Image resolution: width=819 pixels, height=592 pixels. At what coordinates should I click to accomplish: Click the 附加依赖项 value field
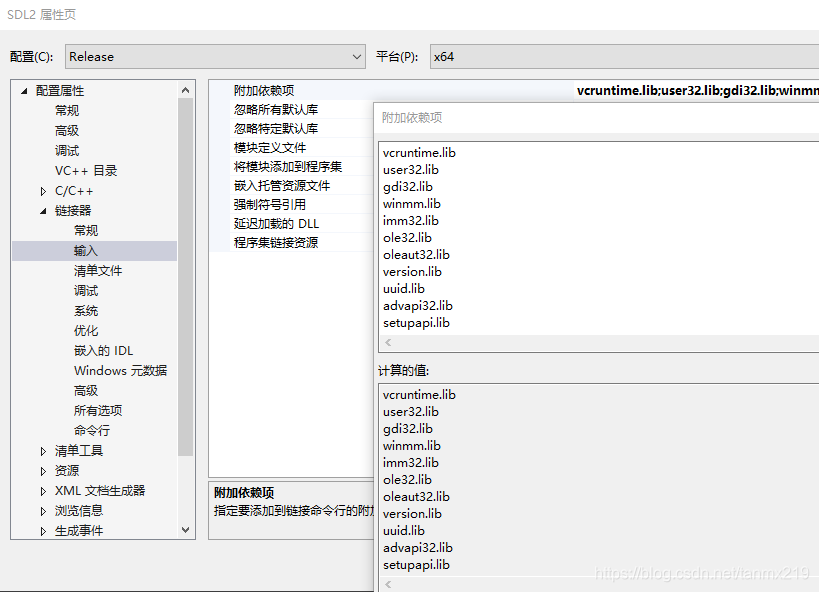pyautogui.click(x=696, y=90)
